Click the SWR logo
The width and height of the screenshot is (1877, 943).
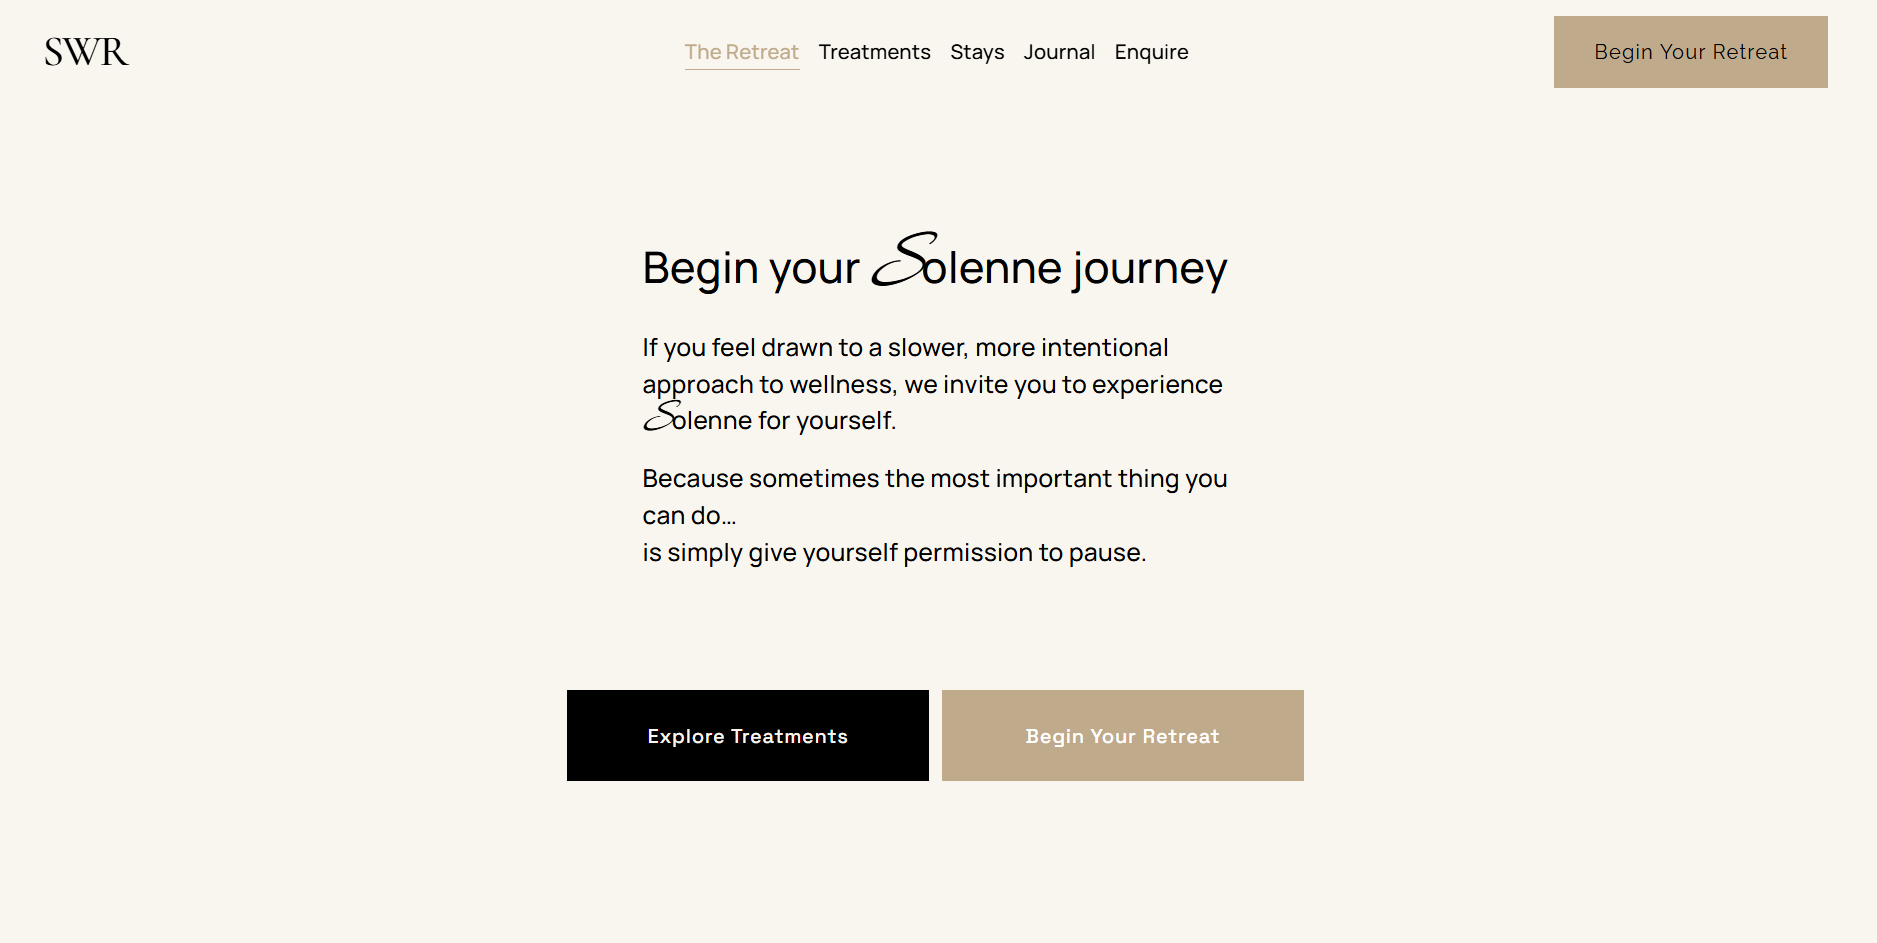87,52
